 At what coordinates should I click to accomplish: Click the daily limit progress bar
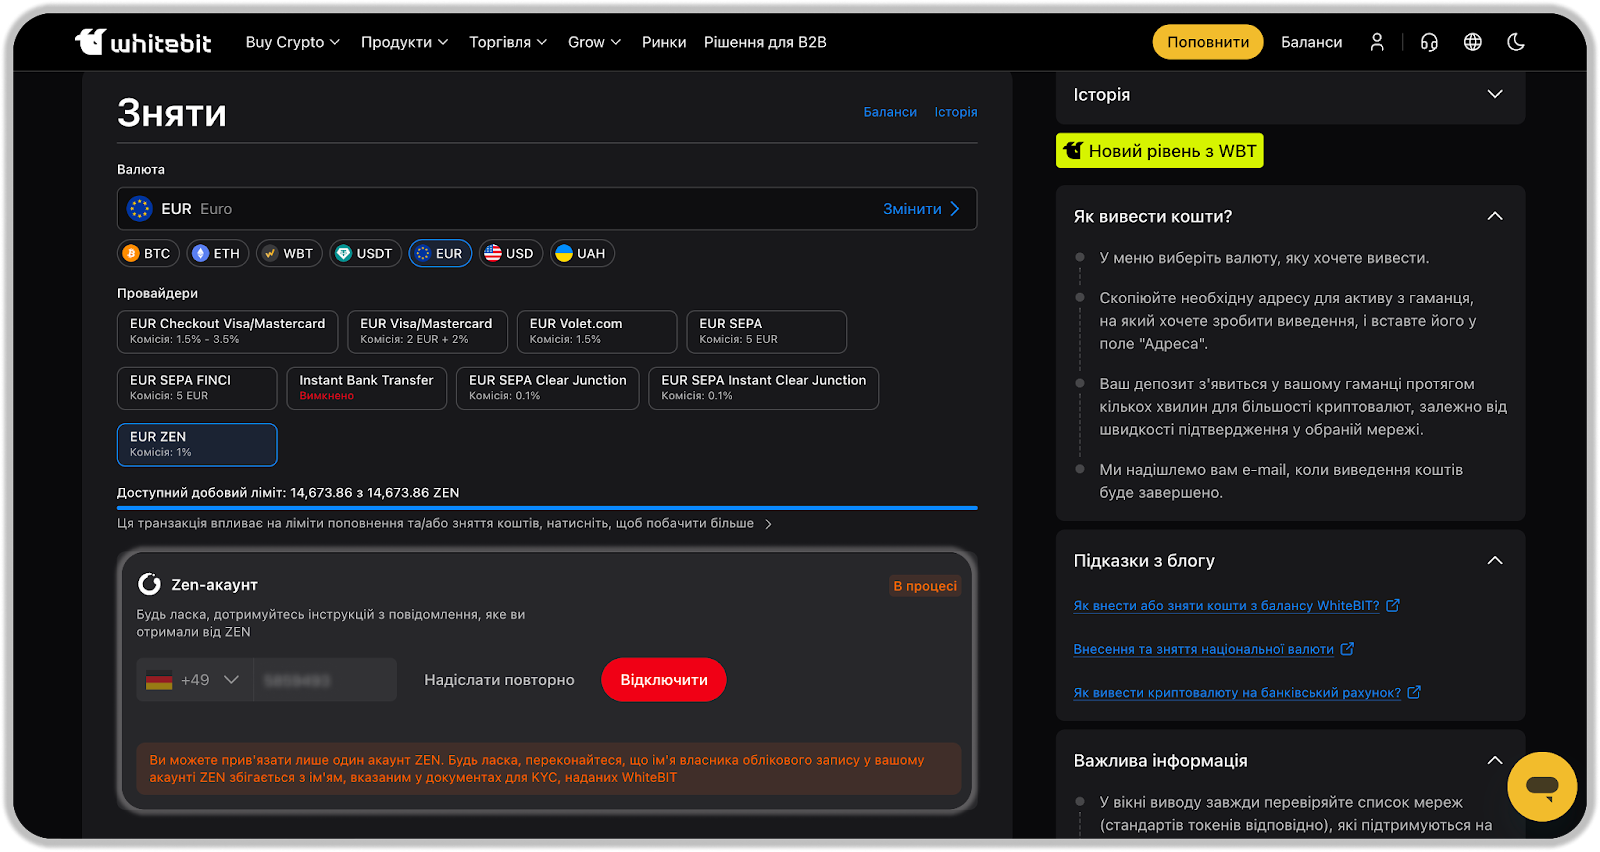click(x=547, y=508)
